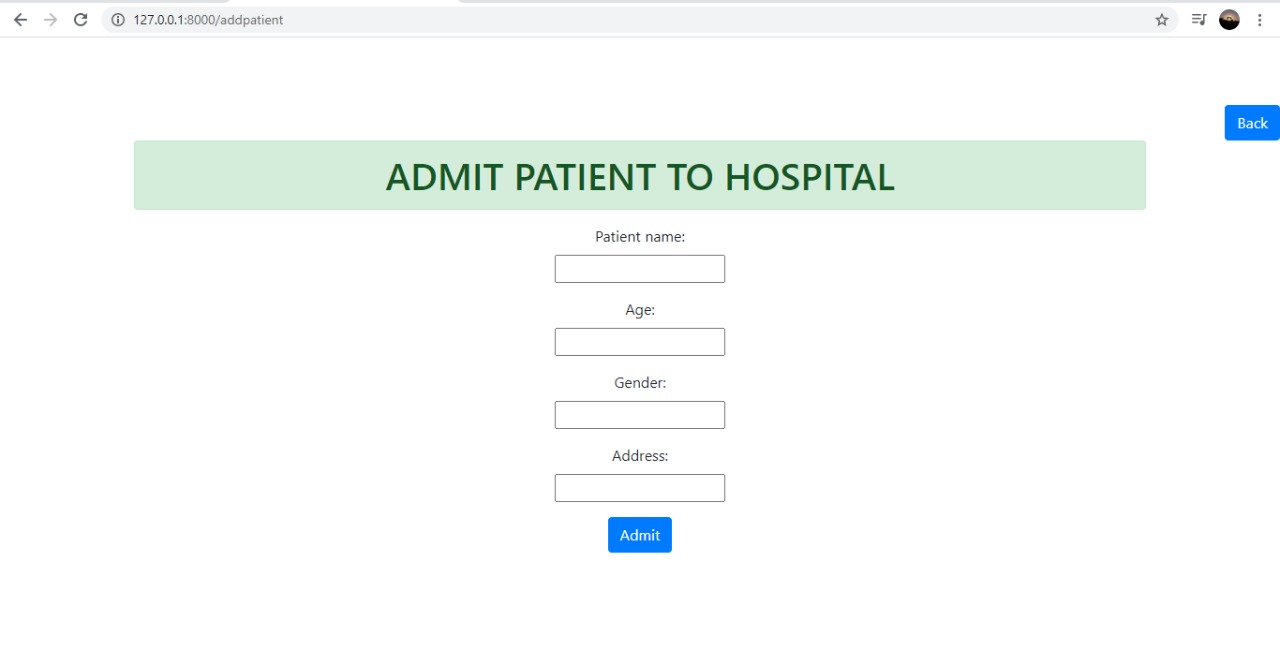This screenshot has height=651, width=1280.
Task: Click the Gender input field
Action: tap(639, 414)
